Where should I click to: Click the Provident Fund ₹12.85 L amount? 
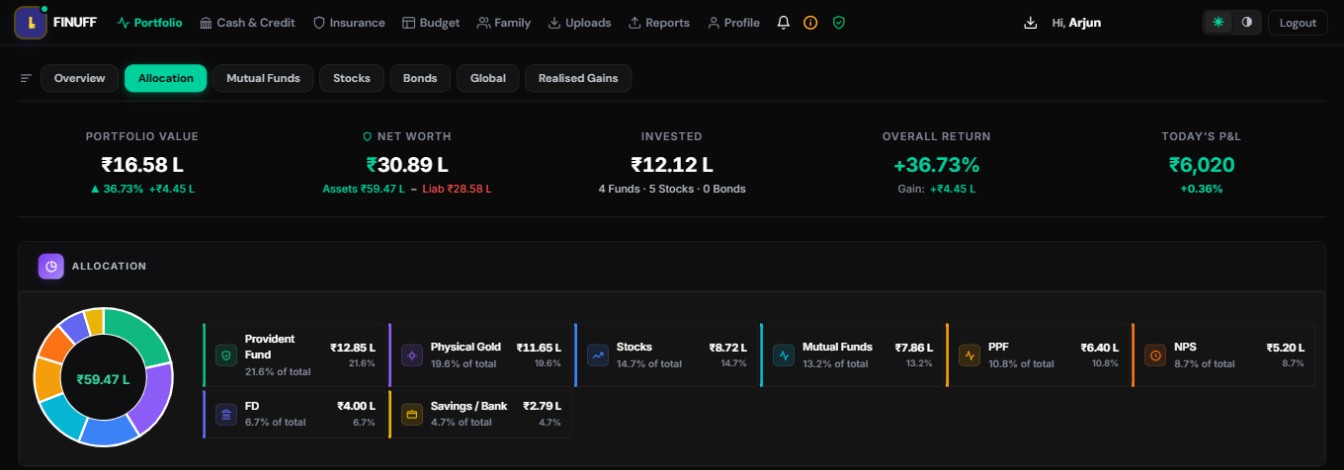coord(353,347)
